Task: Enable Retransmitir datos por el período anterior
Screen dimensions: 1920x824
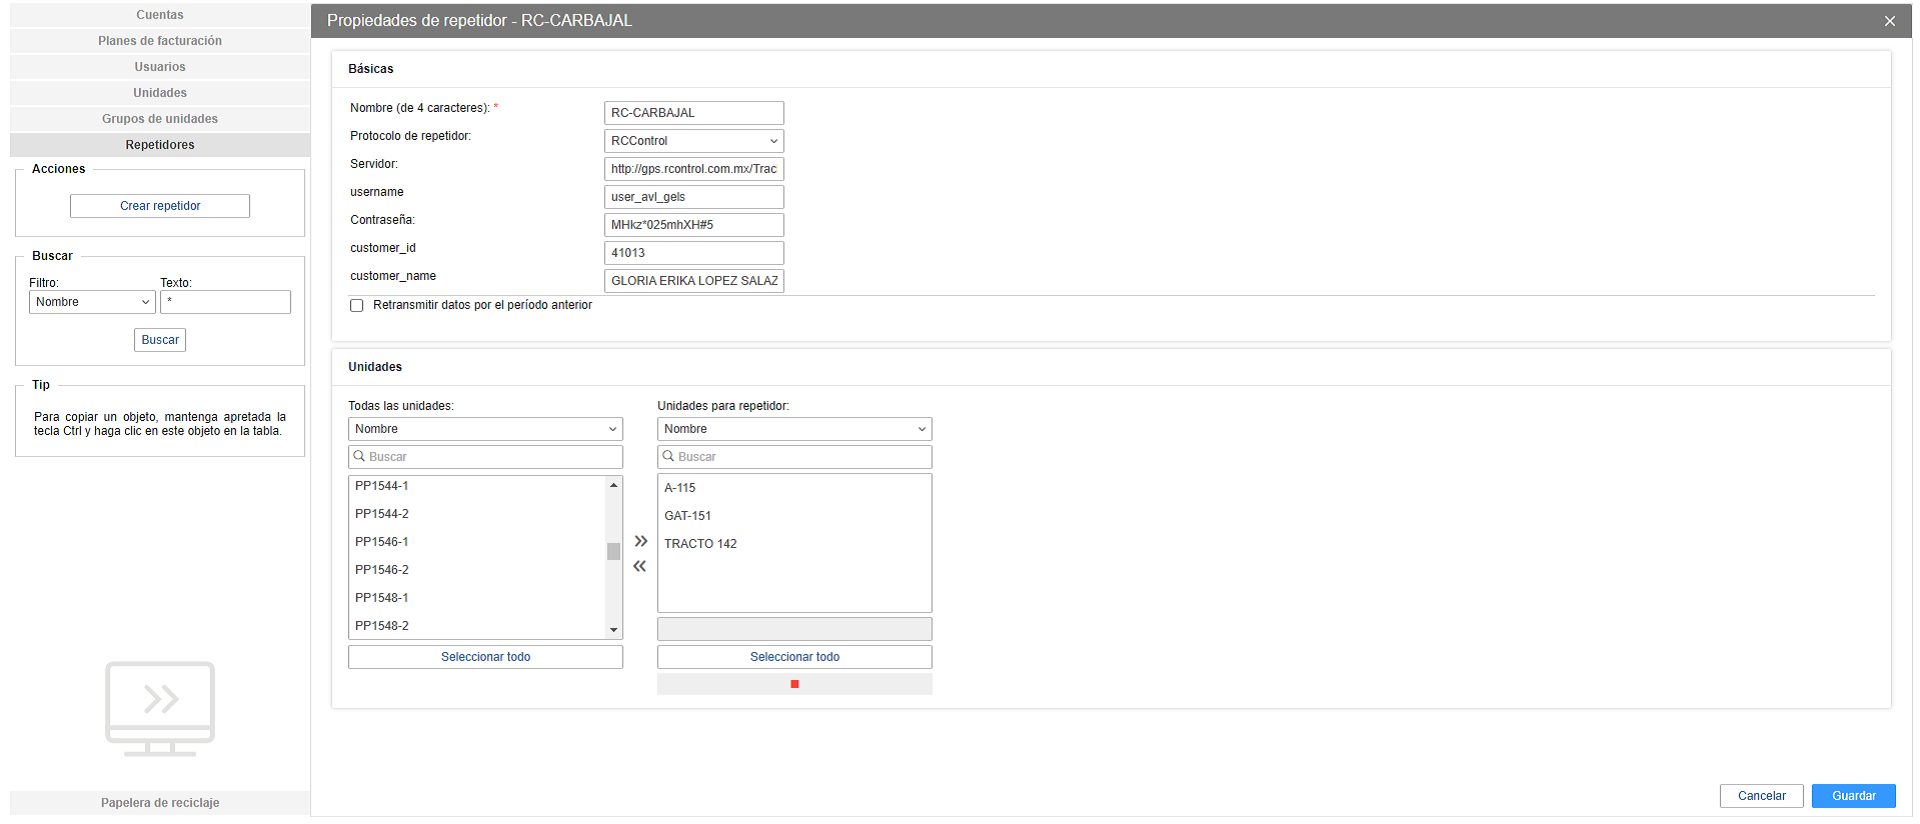Action: 357,305
